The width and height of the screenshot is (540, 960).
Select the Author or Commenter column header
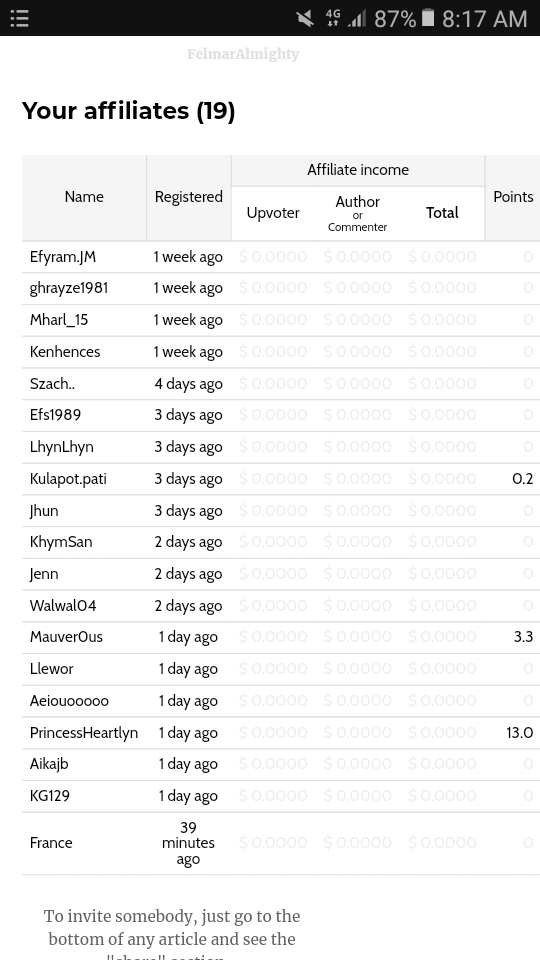(358, 213)
